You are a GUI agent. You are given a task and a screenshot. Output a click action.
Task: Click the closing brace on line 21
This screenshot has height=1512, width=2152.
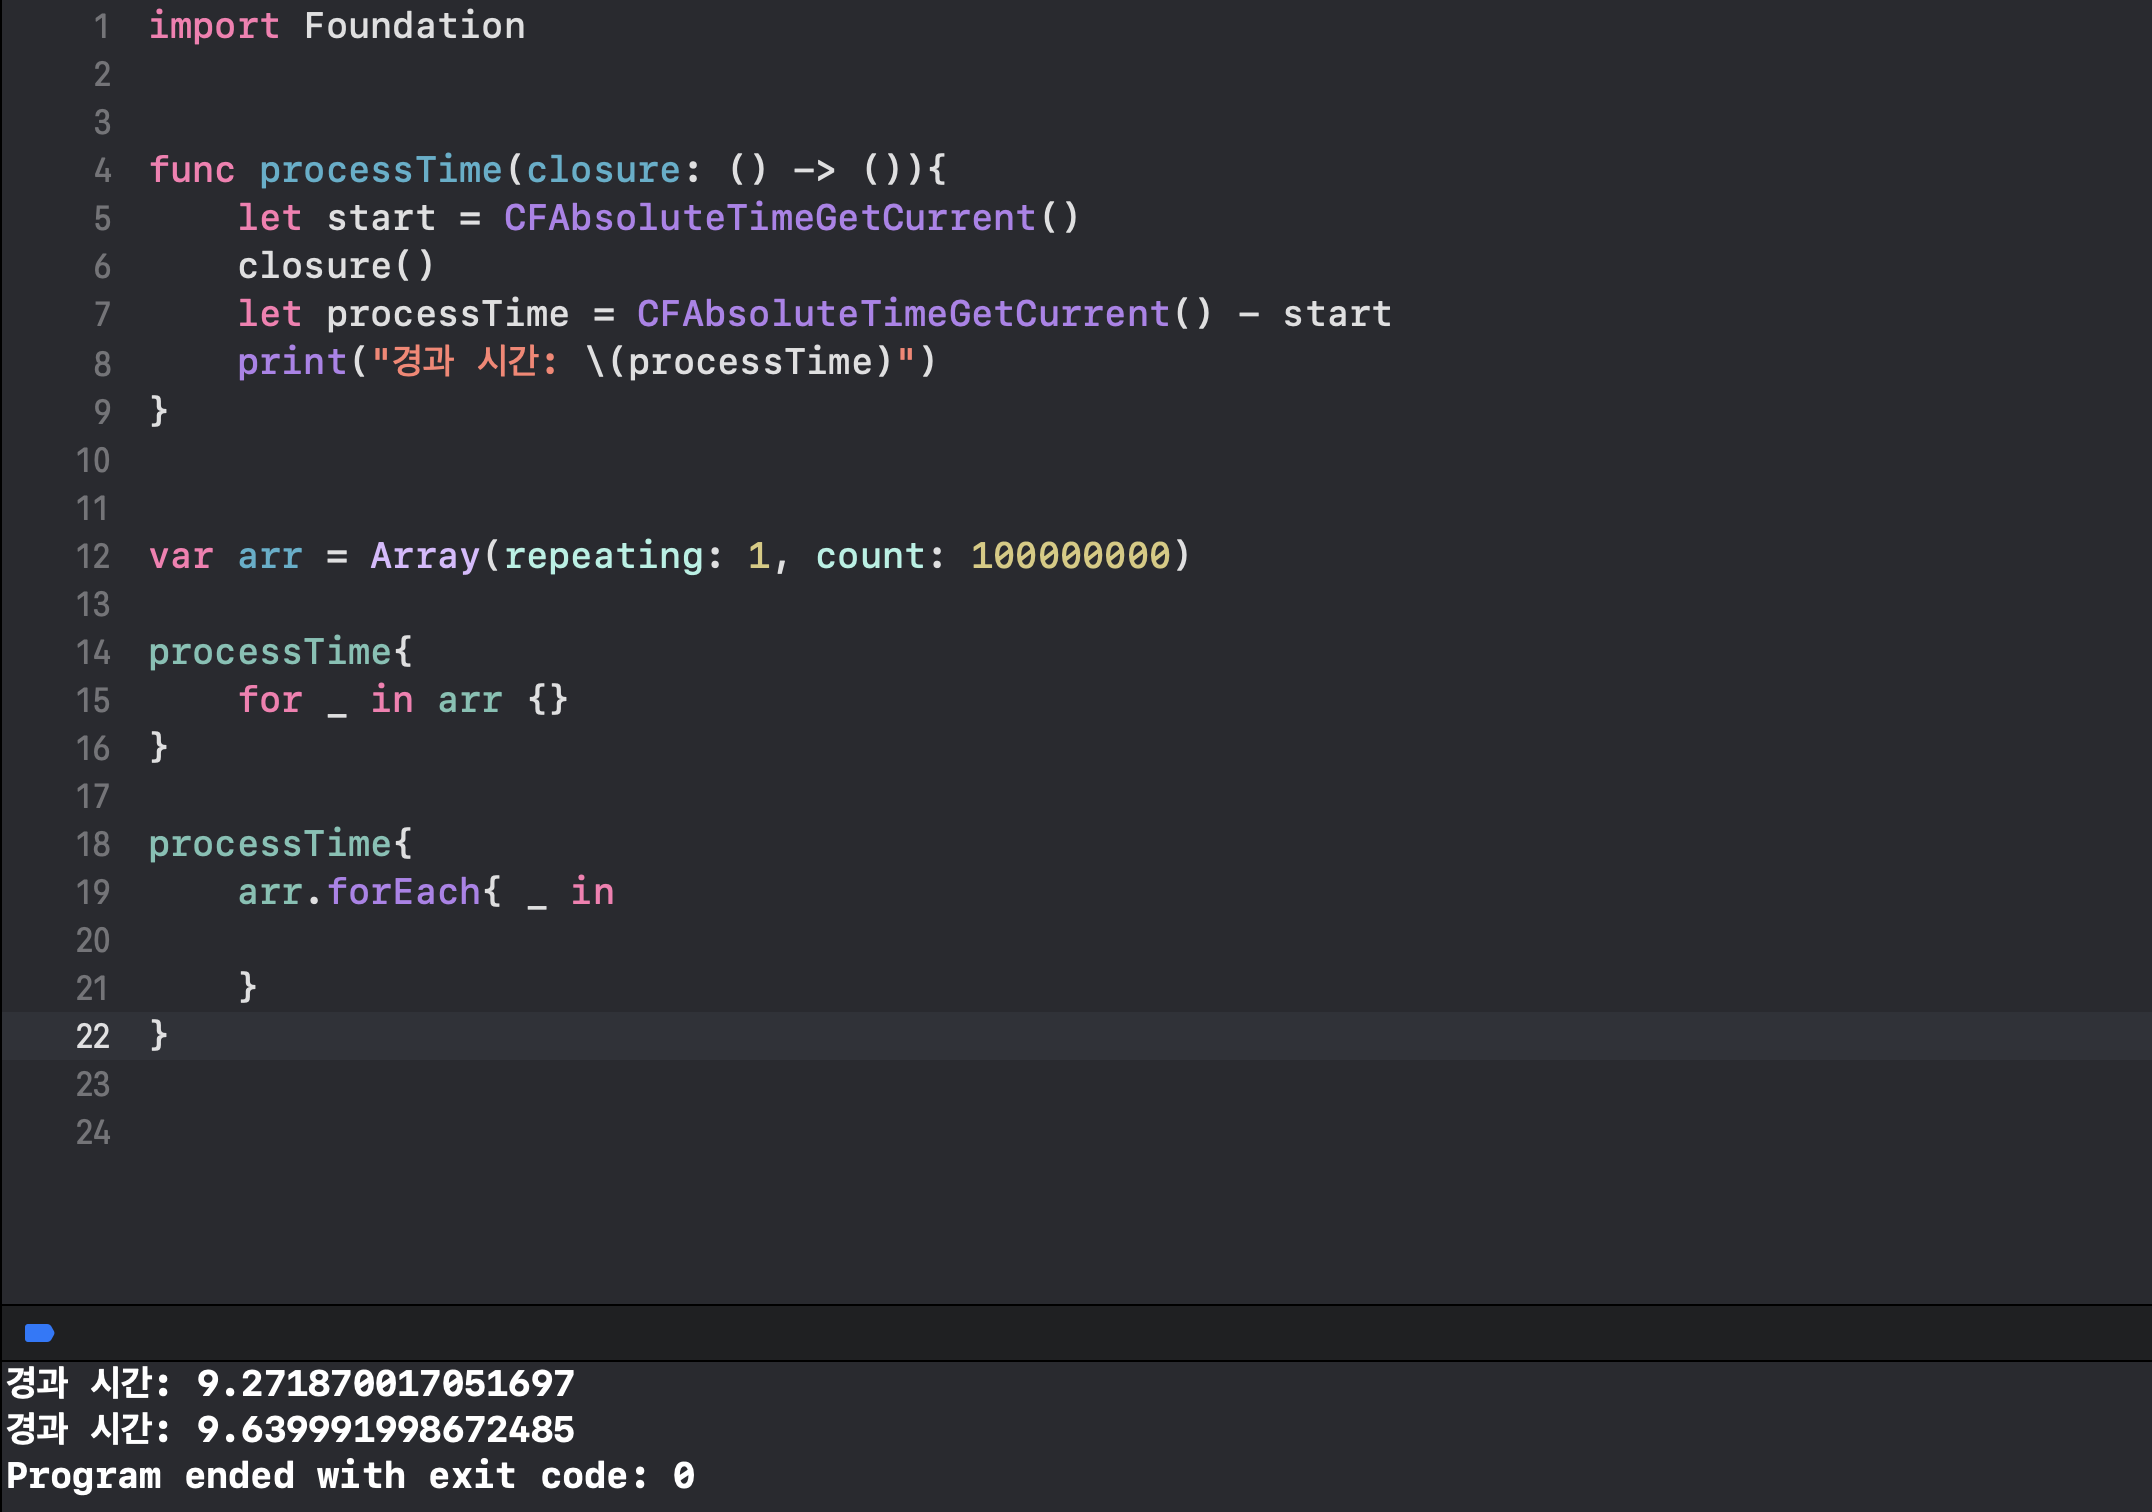pyautogui.click(x=248, y=988)
